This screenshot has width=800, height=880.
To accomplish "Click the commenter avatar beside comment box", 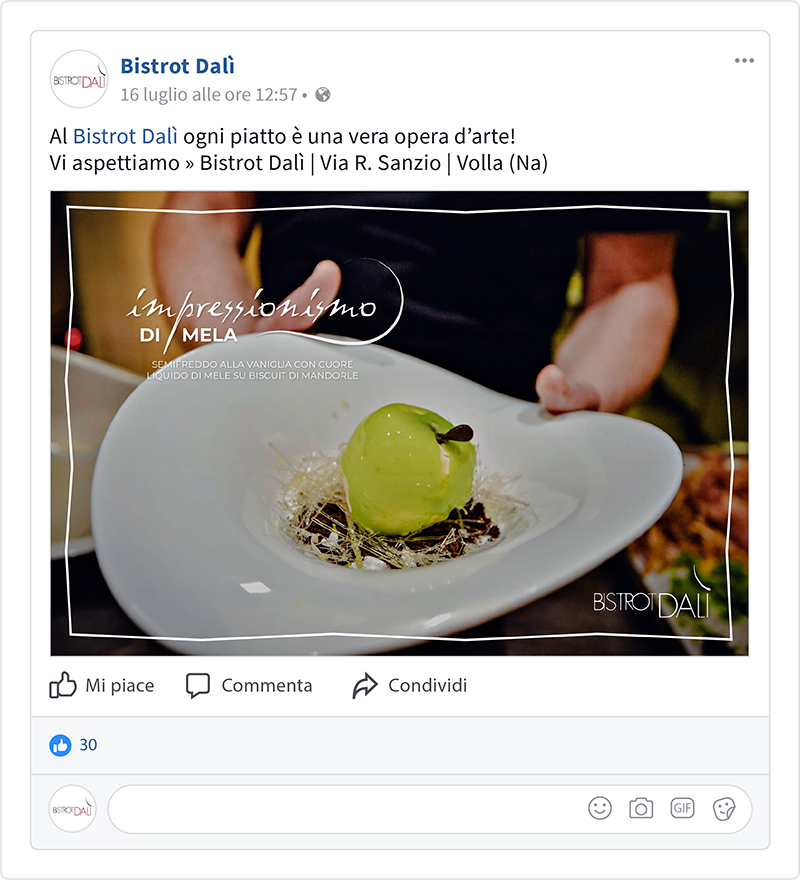I will coord(72,809).
